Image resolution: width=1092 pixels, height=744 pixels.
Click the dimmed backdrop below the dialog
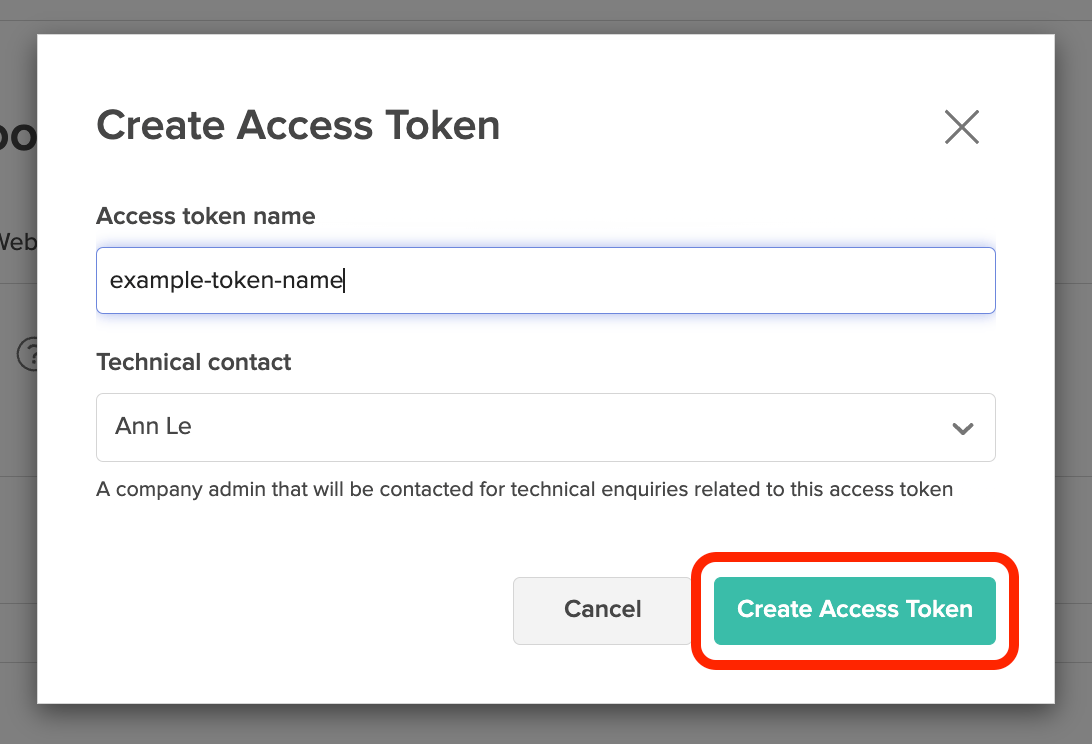click(x=546, y=724)
